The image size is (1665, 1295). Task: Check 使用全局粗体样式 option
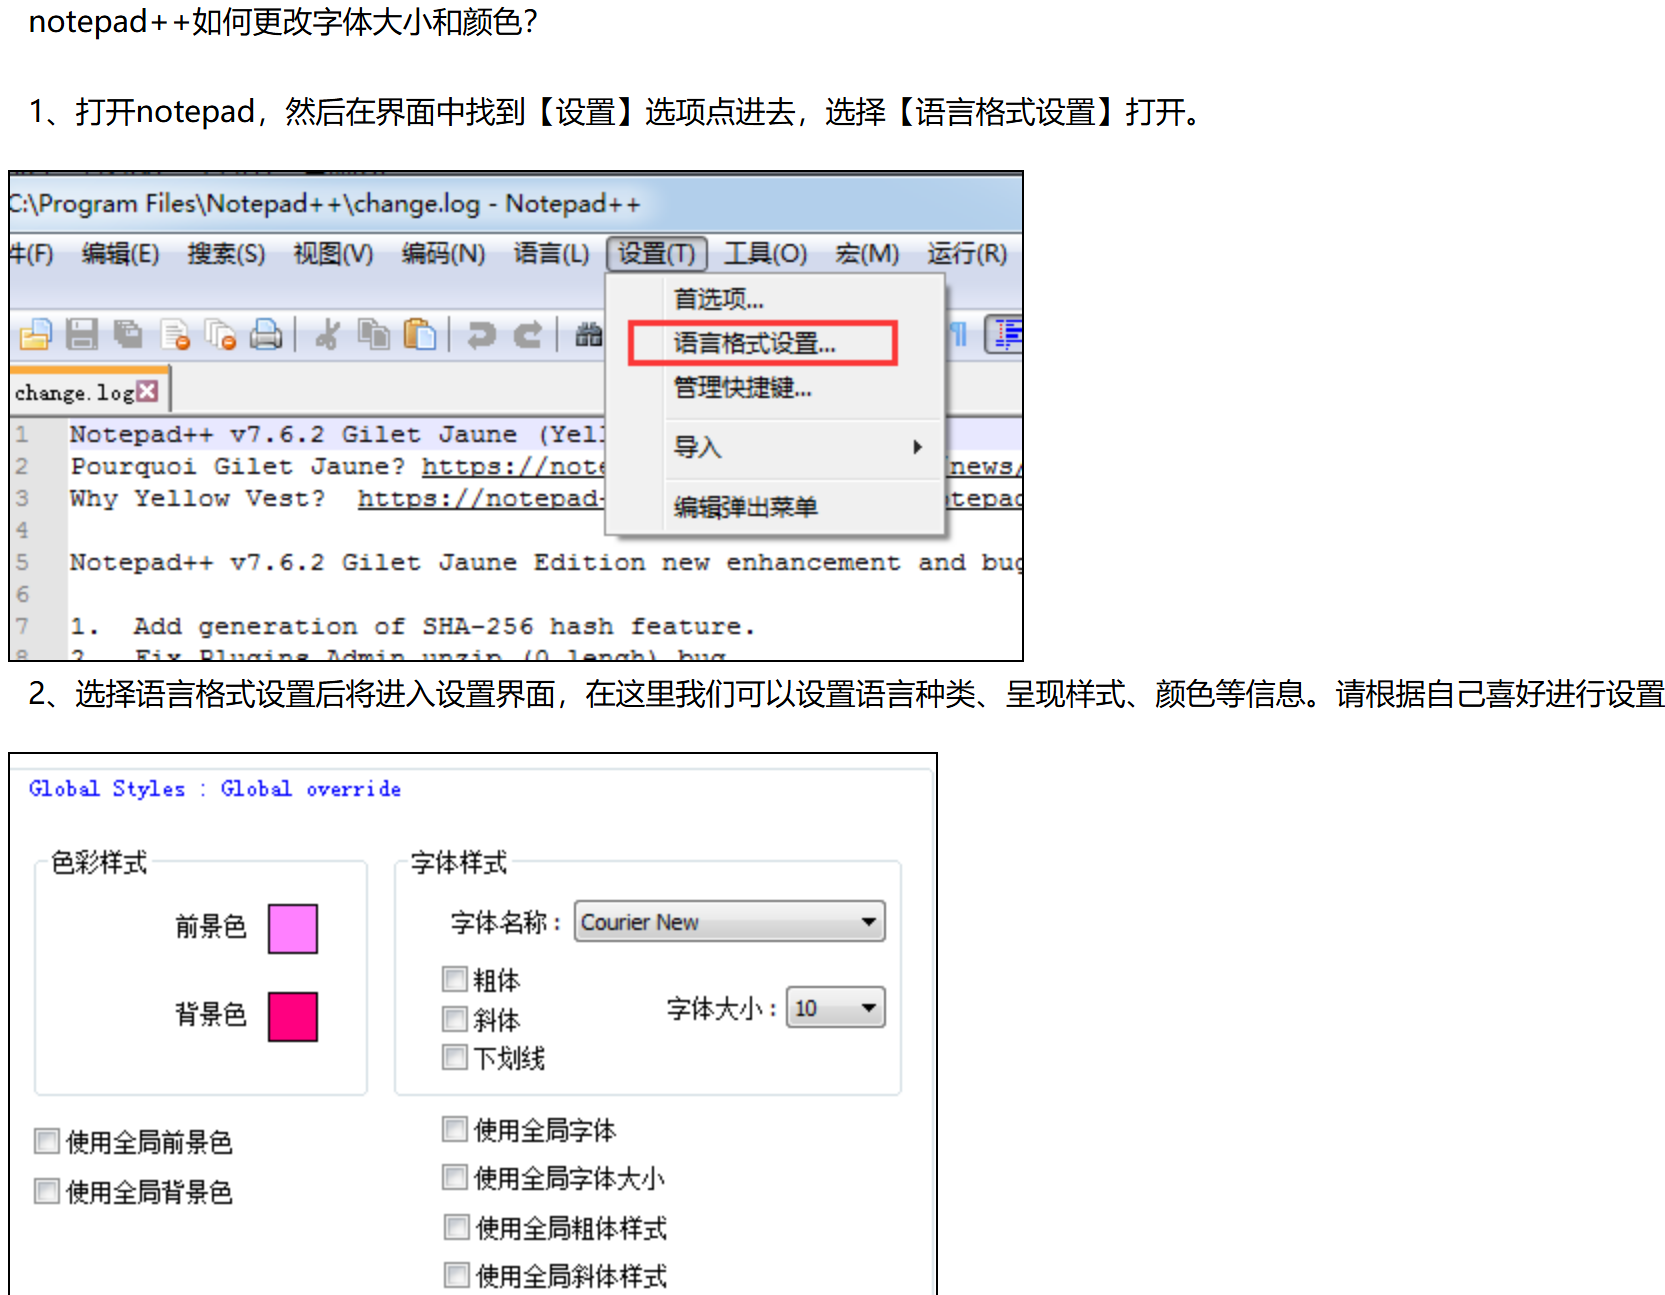click(x=457, y=1227)
